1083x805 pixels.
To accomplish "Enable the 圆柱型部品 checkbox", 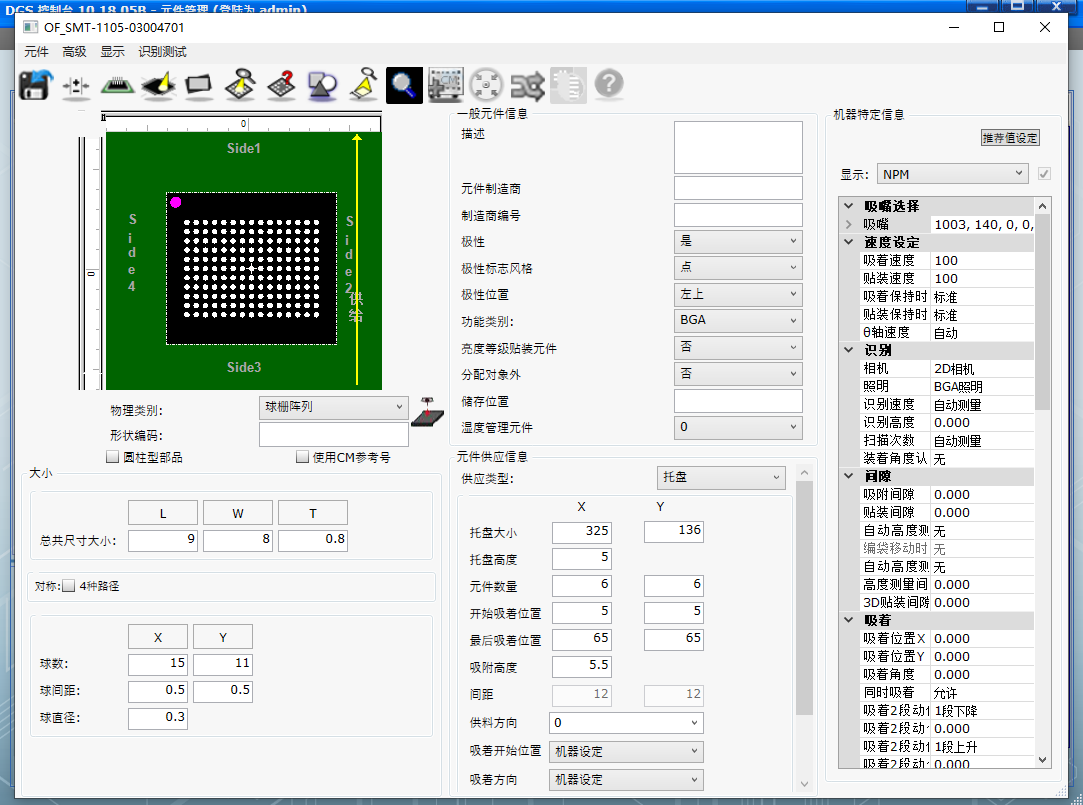I will coord(113,458).
